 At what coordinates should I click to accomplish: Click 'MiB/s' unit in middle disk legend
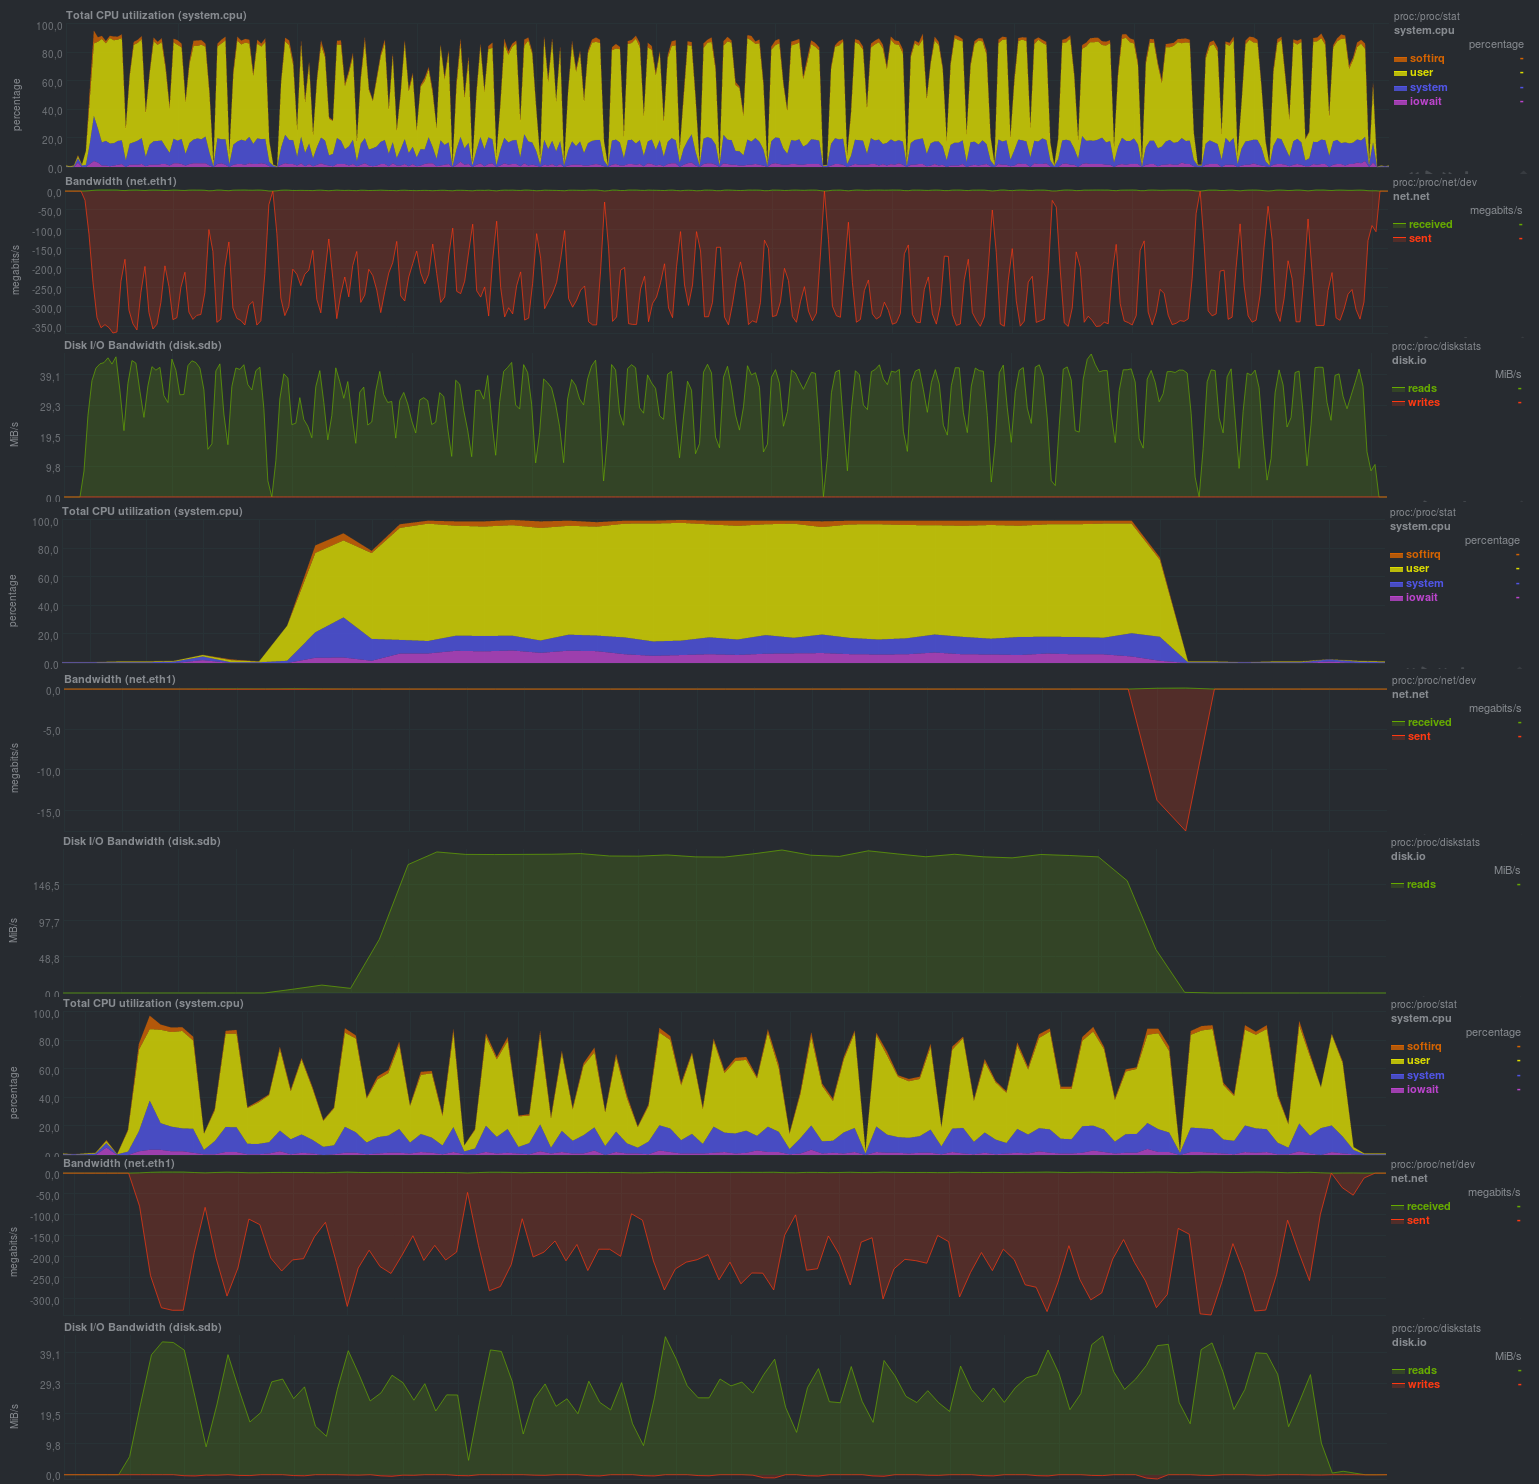click(1507, 871)
